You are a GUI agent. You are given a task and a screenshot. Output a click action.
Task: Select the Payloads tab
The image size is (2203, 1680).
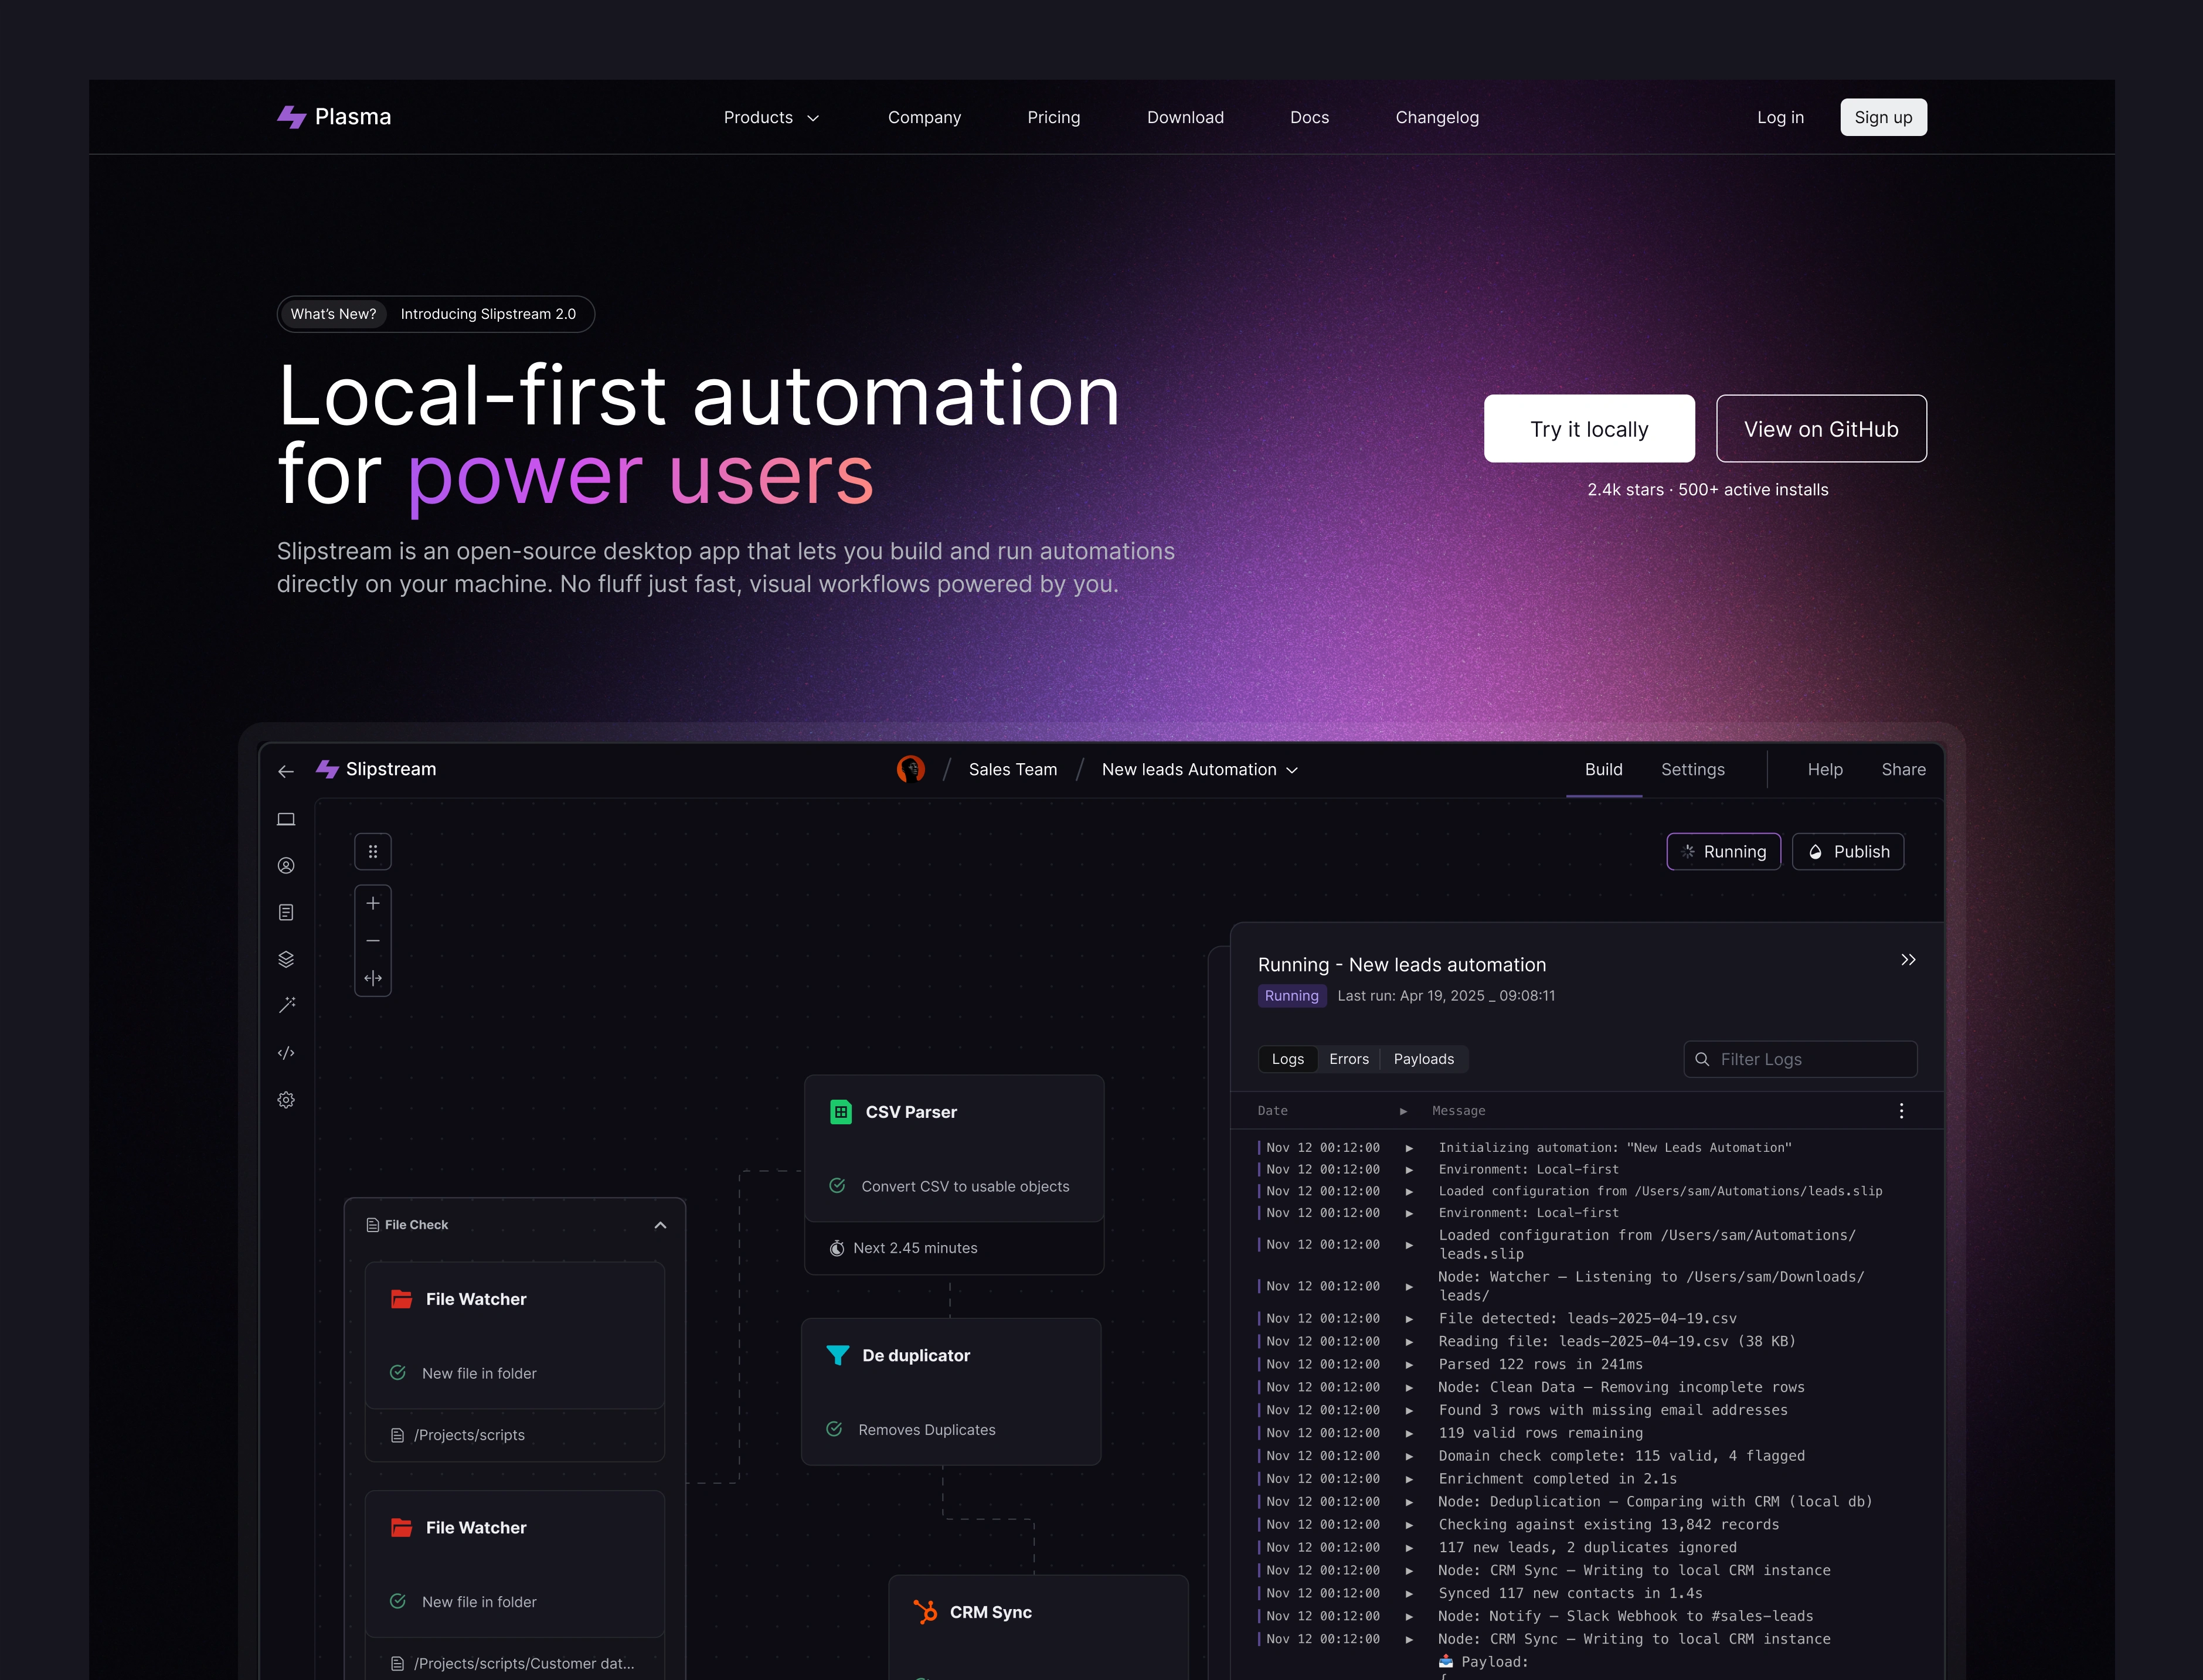point(1424,1059)
